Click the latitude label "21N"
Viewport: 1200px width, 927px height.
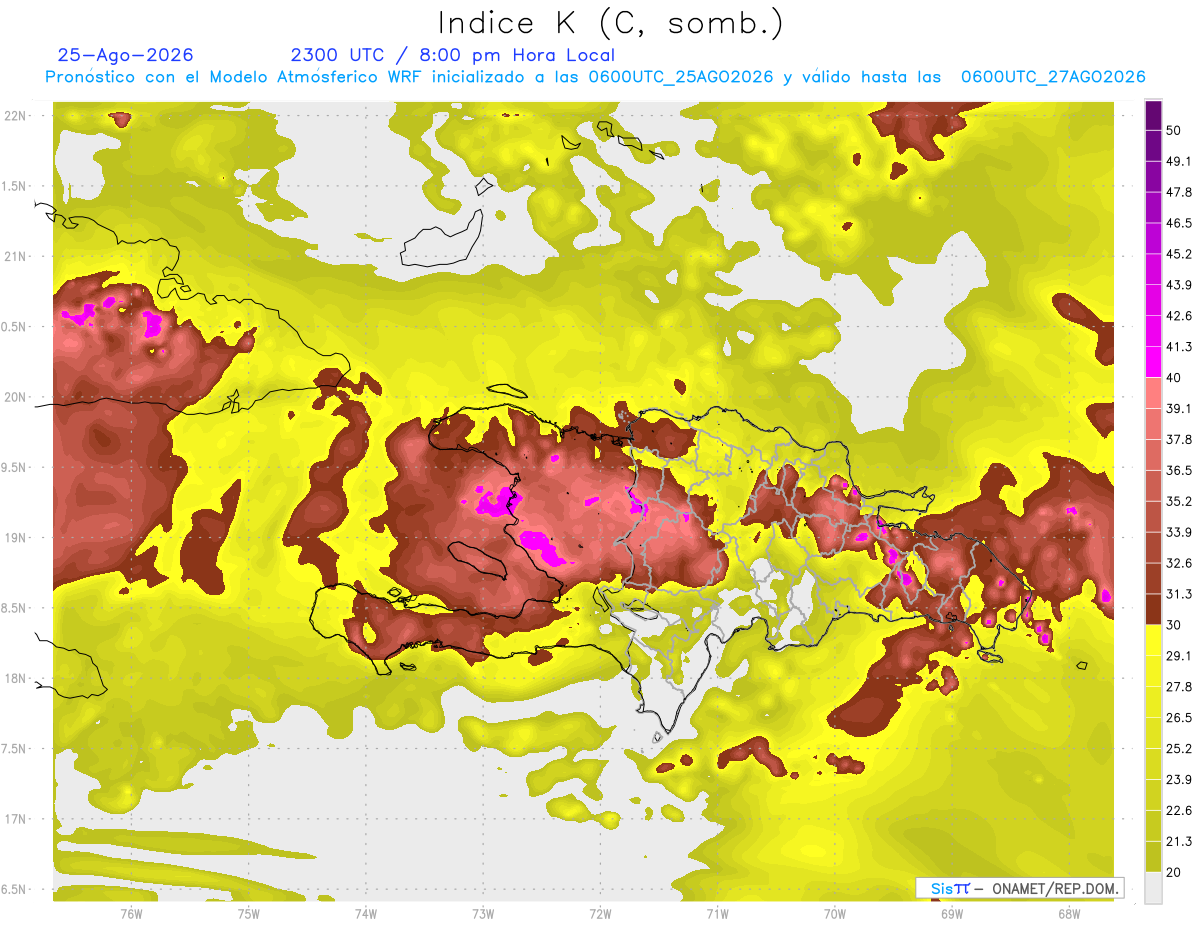[15, 257]
